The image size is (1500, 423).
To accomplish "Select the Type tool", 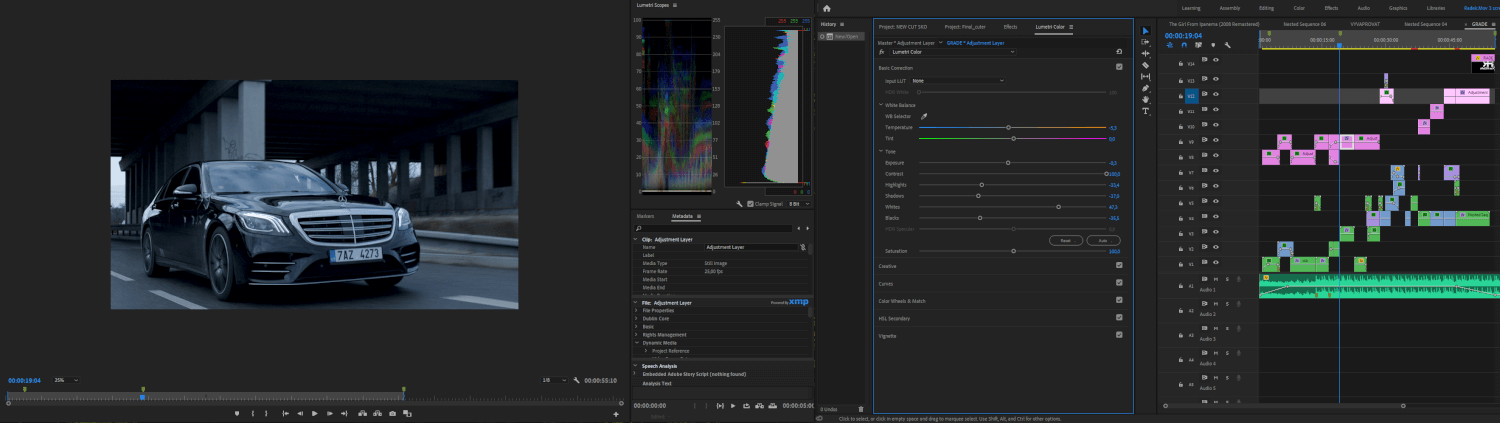I will click(1146, 111).
